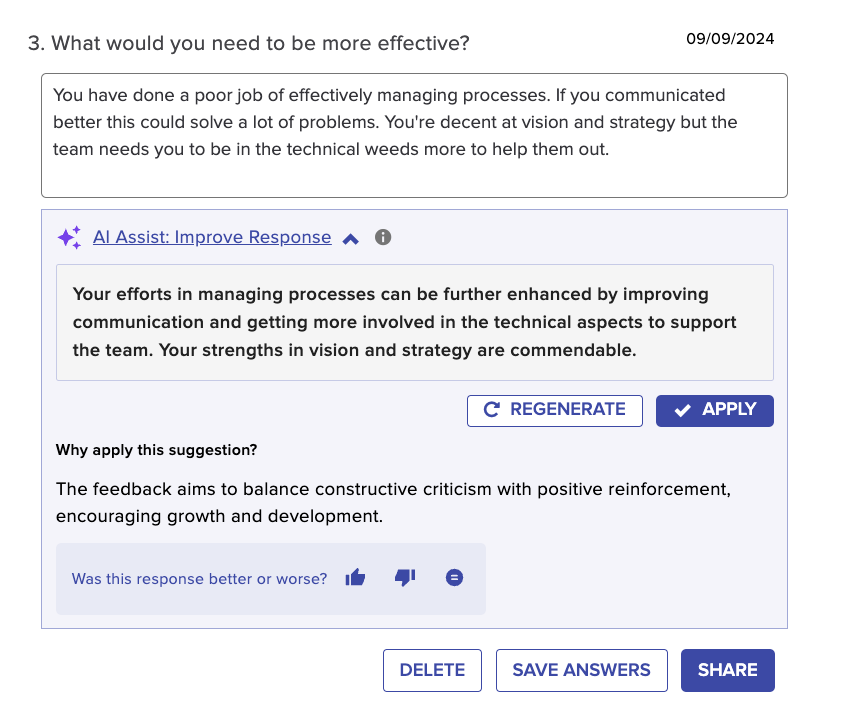Apply the AI suggestion
This screenshot has width=850, height=720.
click(714, 411)
